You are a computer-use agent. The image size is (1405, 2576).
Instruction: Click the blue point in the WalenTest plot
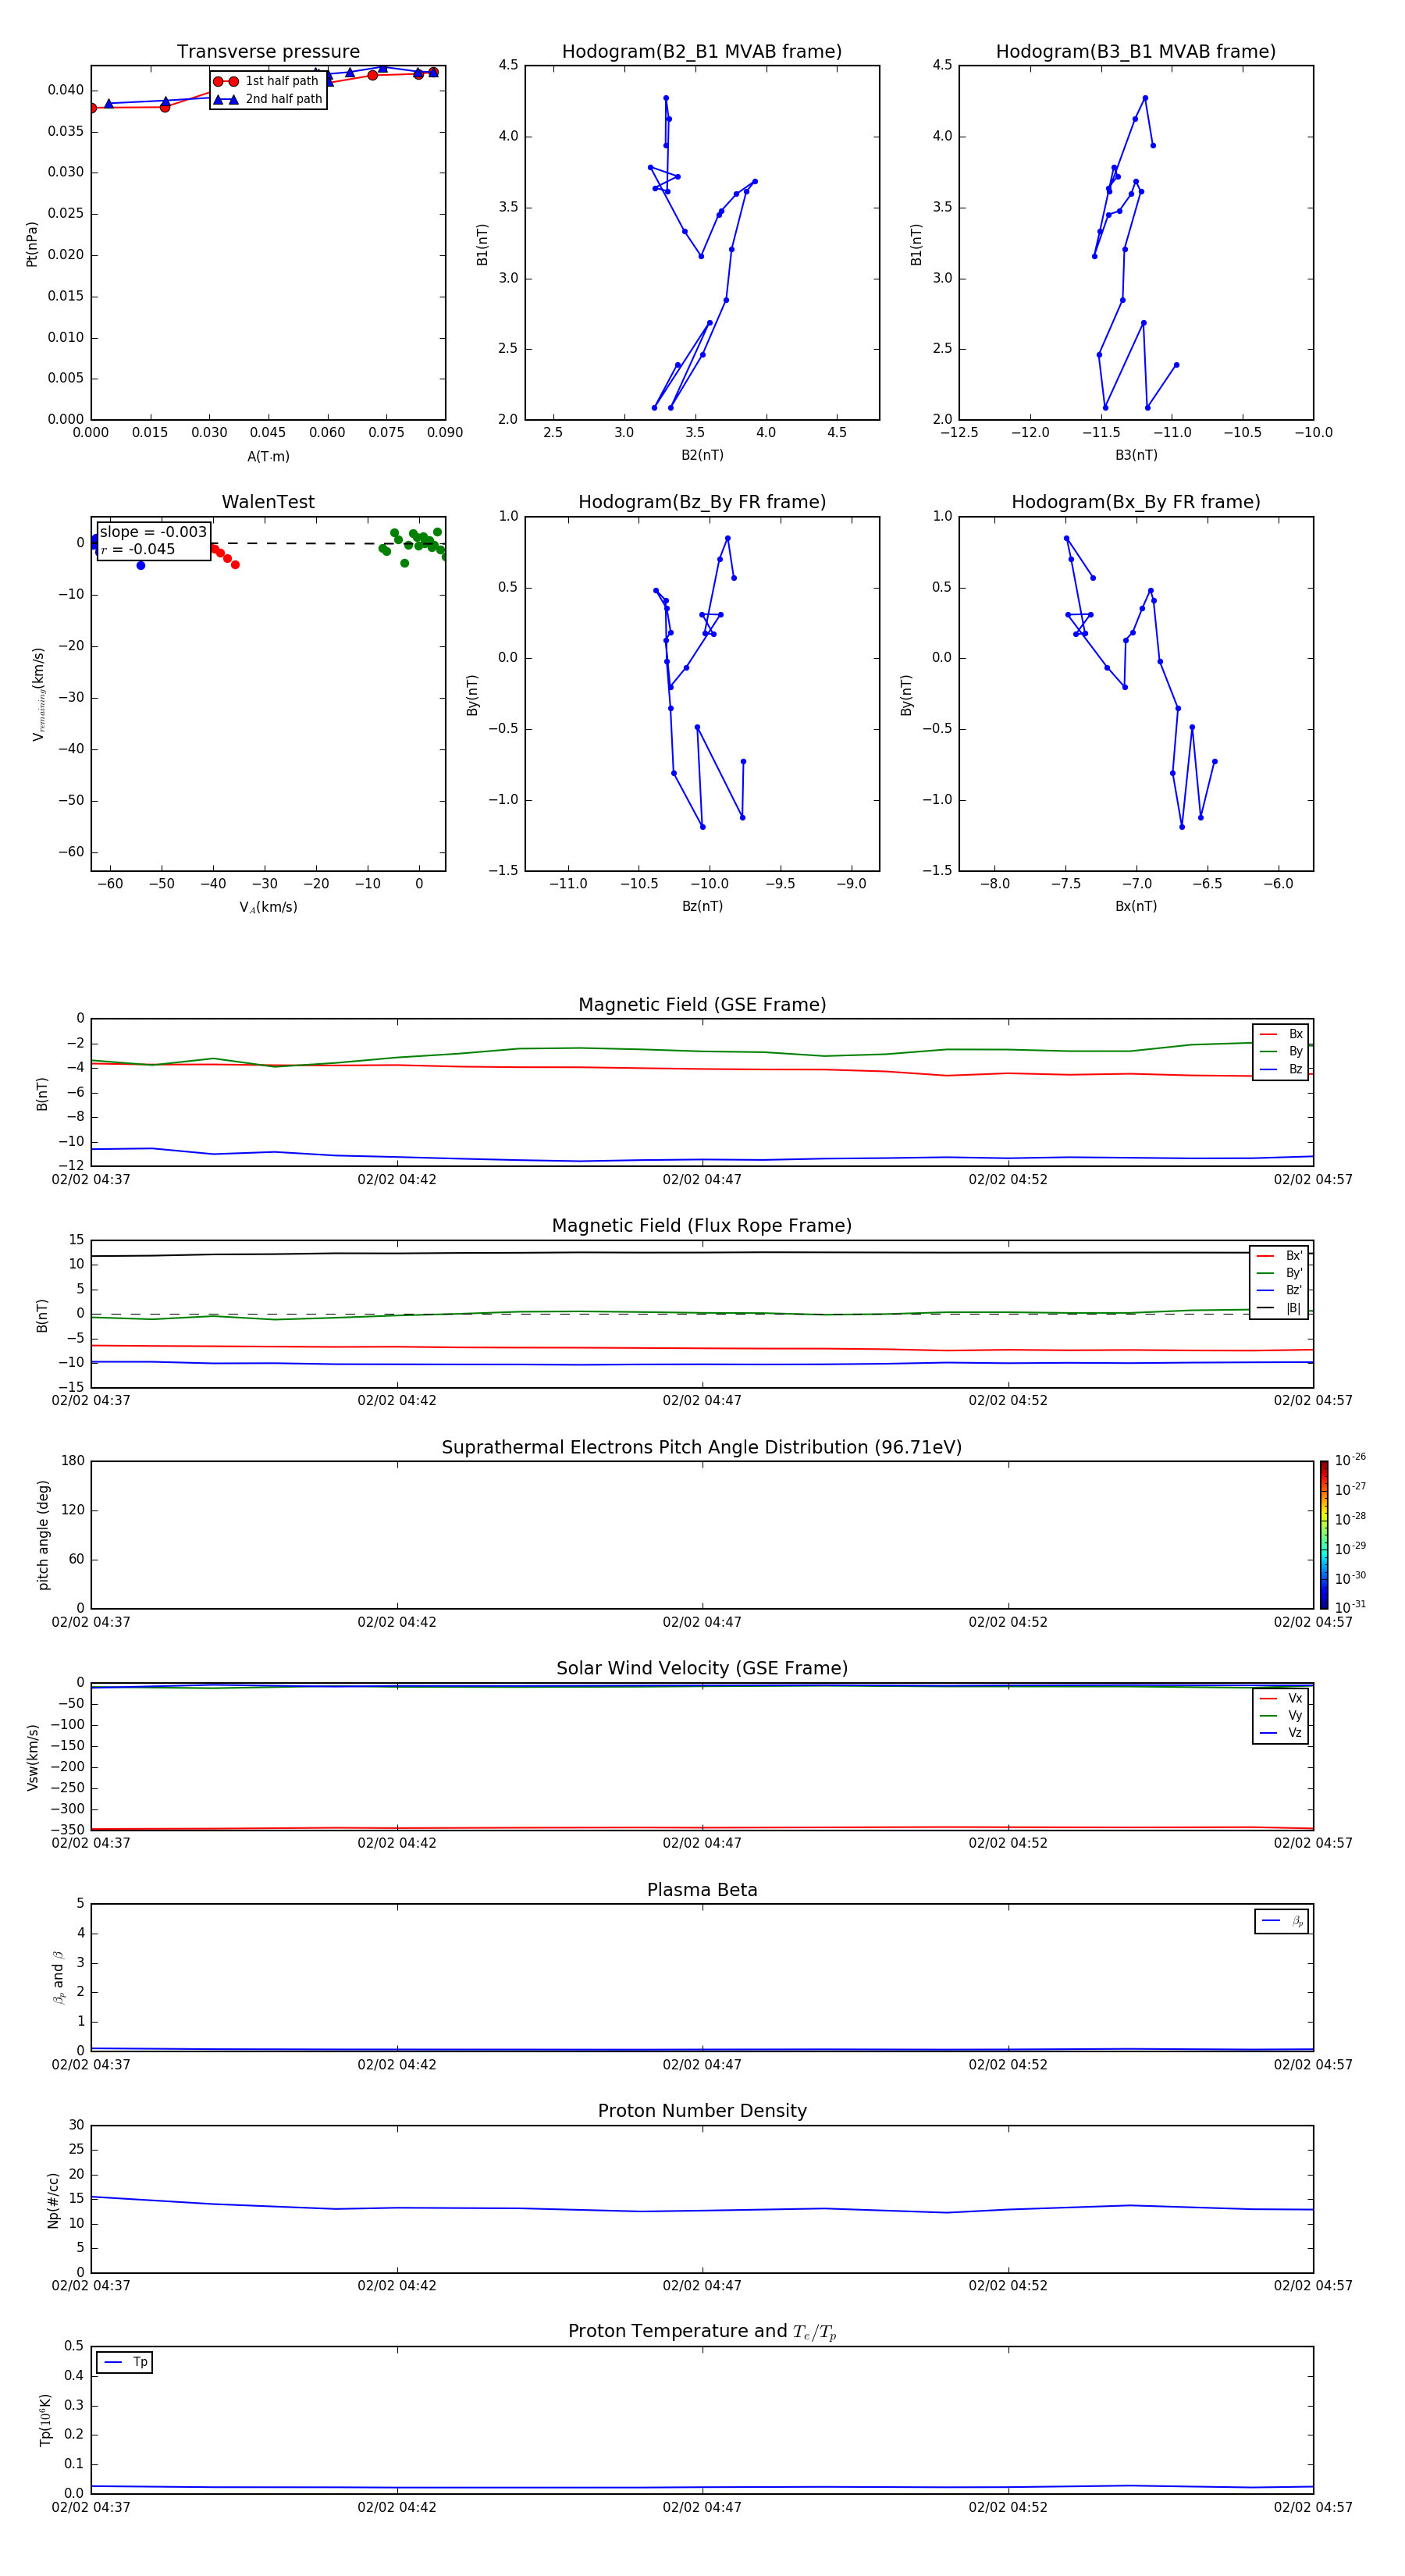coord(141,566)
